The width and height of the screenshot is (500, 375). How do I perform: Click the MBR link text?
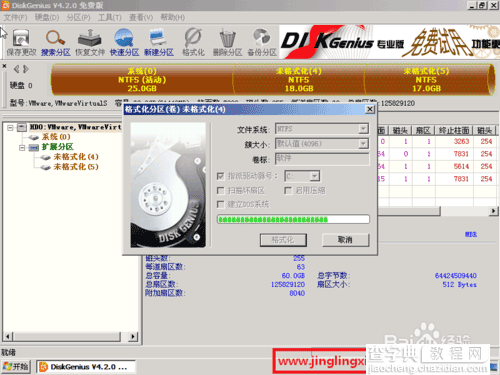471,235
